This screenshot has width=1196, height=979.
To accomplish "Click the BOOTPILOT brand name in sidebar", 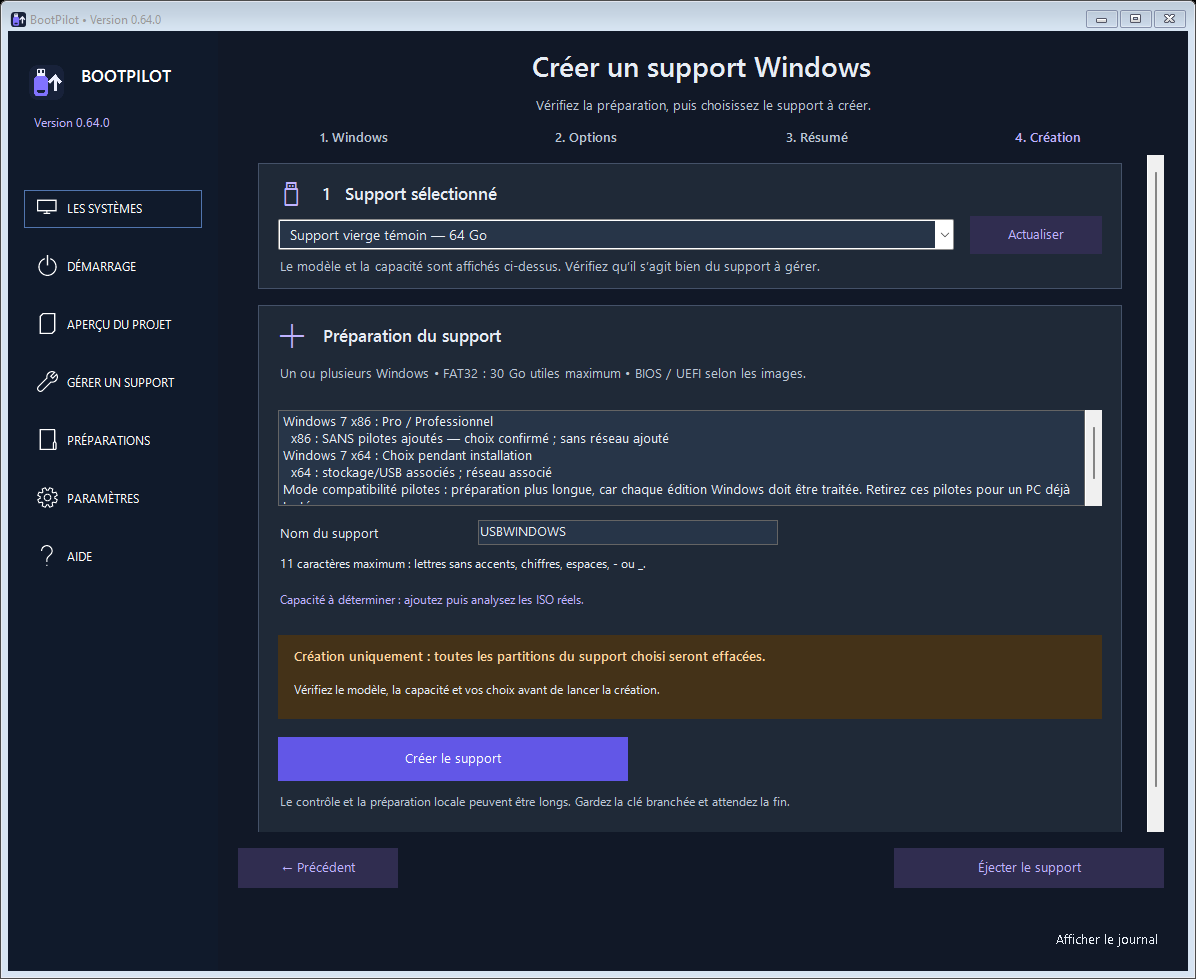I will (126, 76).
